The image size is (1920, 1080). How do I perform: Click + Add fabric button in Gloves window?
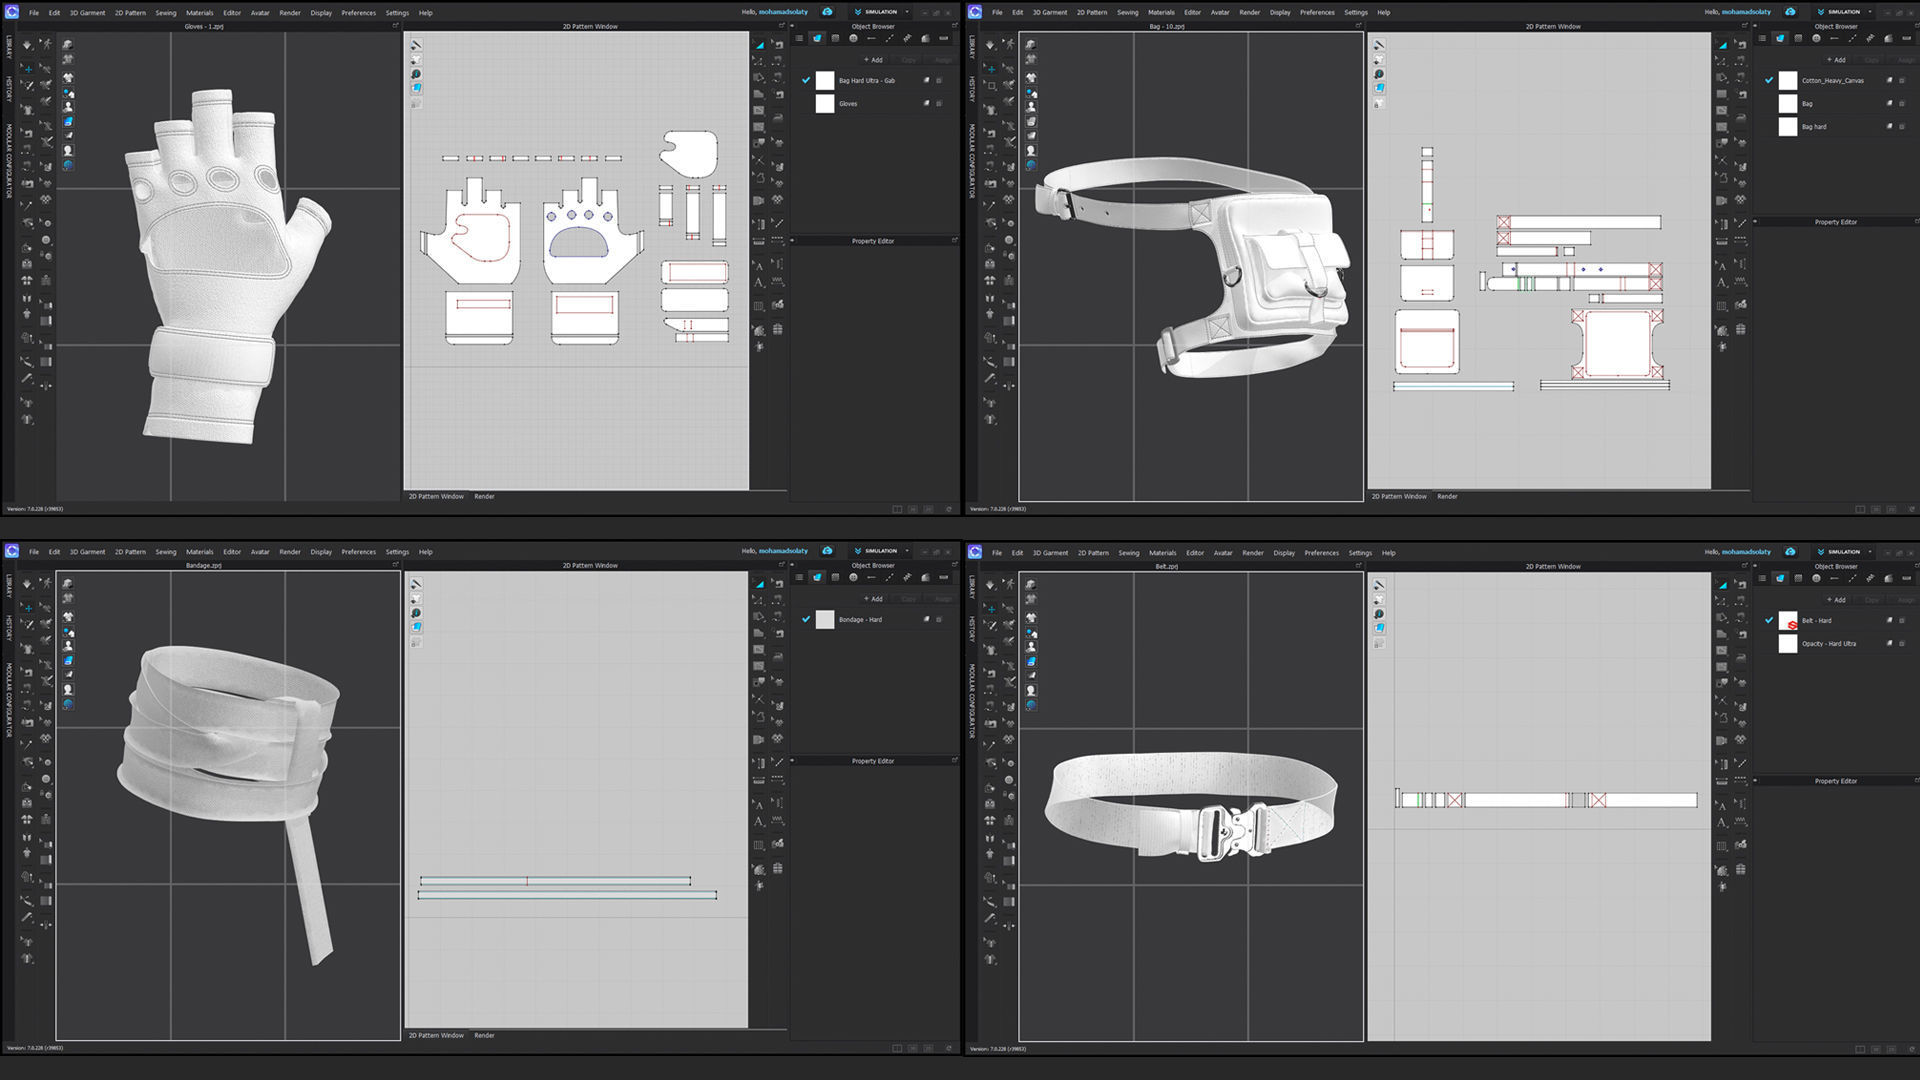pos(874,60)
